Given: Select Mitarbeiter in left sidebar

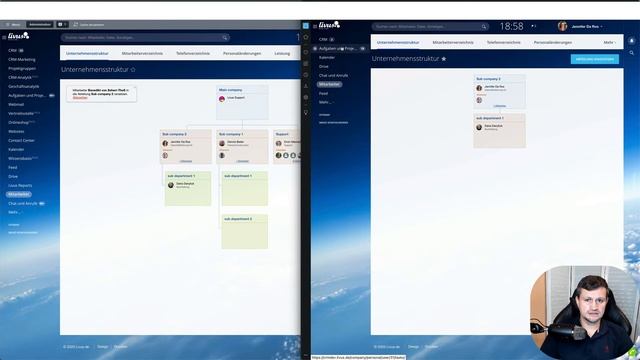Looking at the screenshot, I should click(x=19, y=194).
